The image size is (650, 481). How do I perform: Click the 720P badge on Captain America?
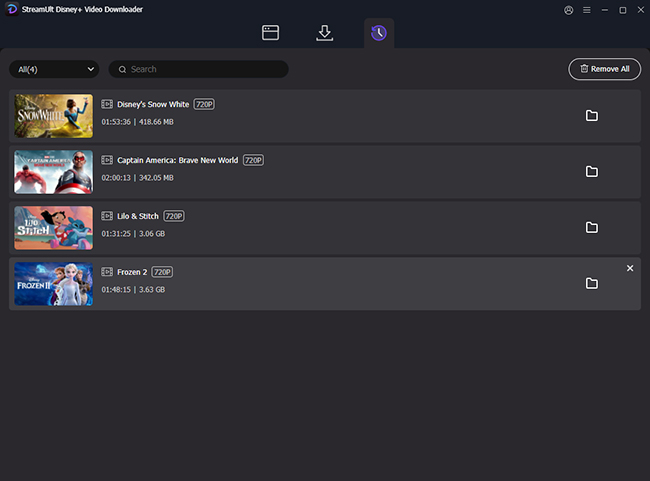point(253,160)
